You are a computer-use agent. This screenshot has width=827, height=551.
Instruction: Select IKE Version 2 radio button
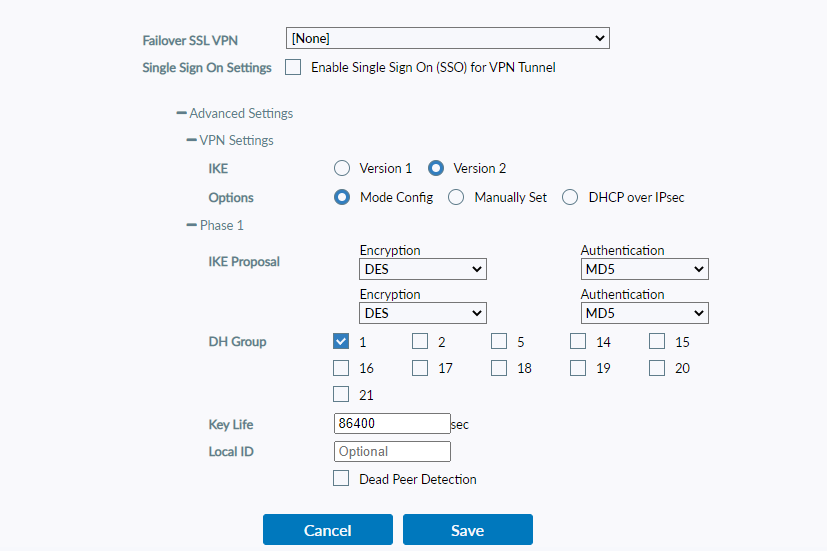[436, 168]
